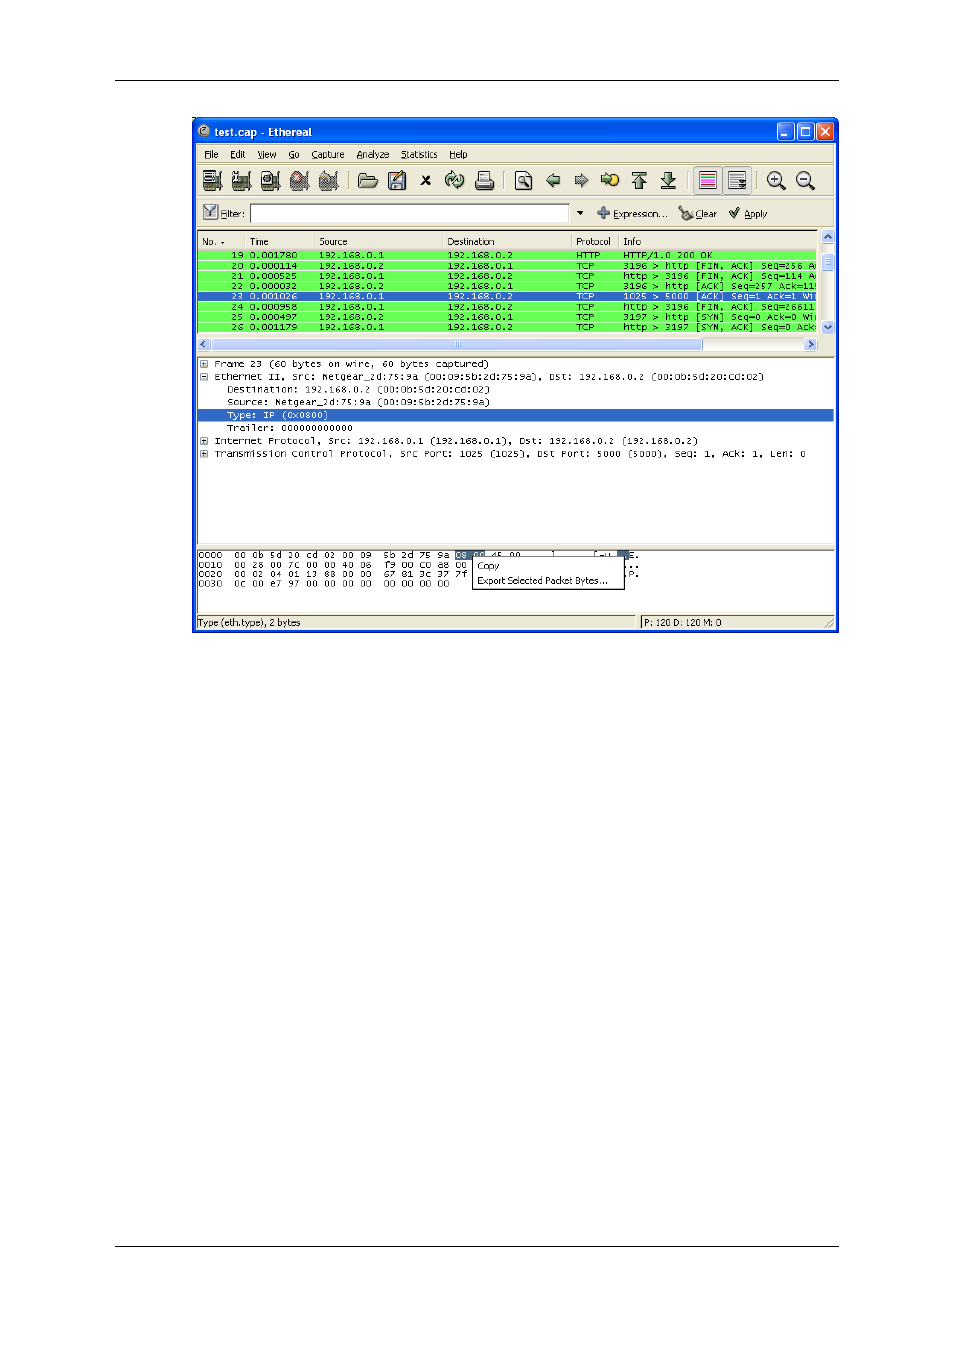The width and height of the screenshot is (954, 1351).
Task: Select packet 25 with SYN info
Action: (507, 317)
